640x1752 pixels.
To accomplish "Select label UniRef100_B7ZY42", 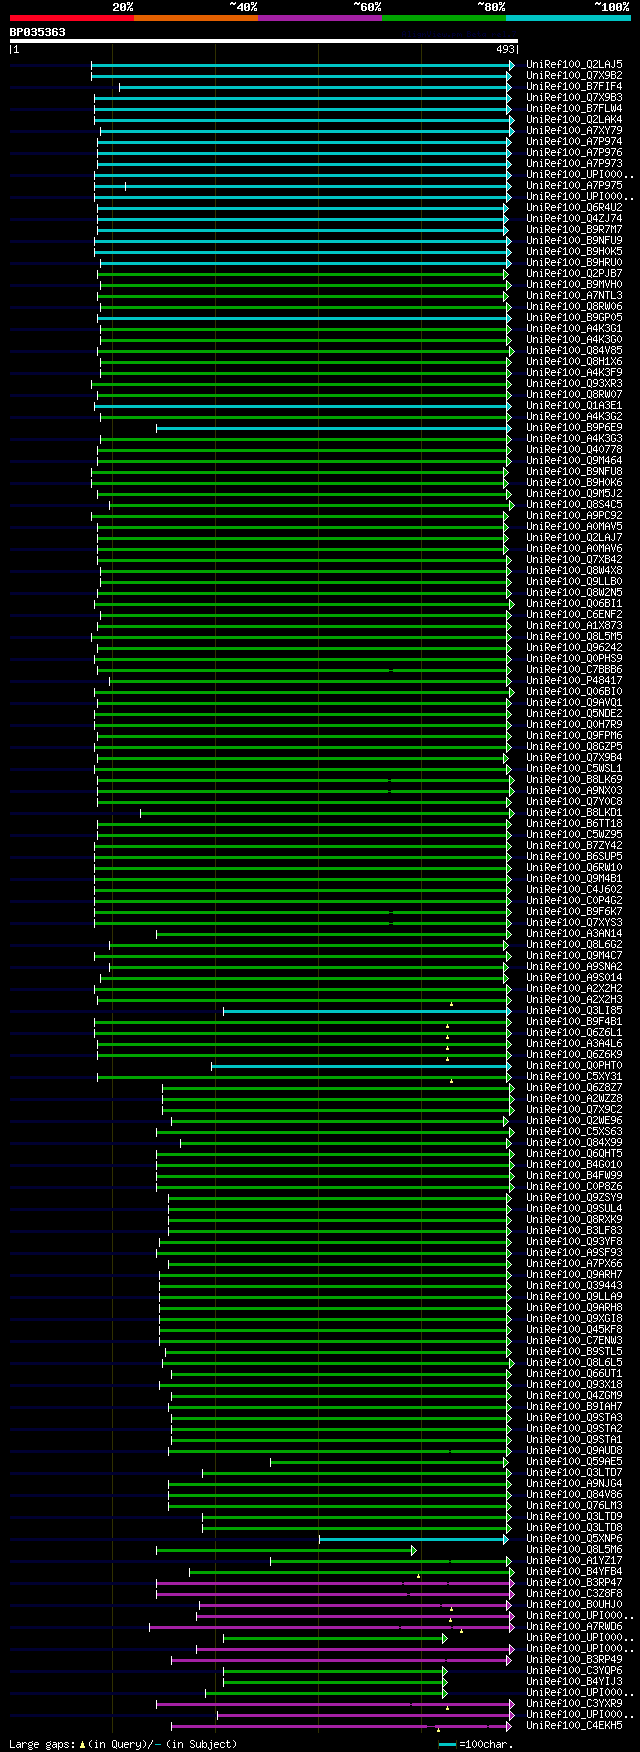I will [x=574, y=845].
